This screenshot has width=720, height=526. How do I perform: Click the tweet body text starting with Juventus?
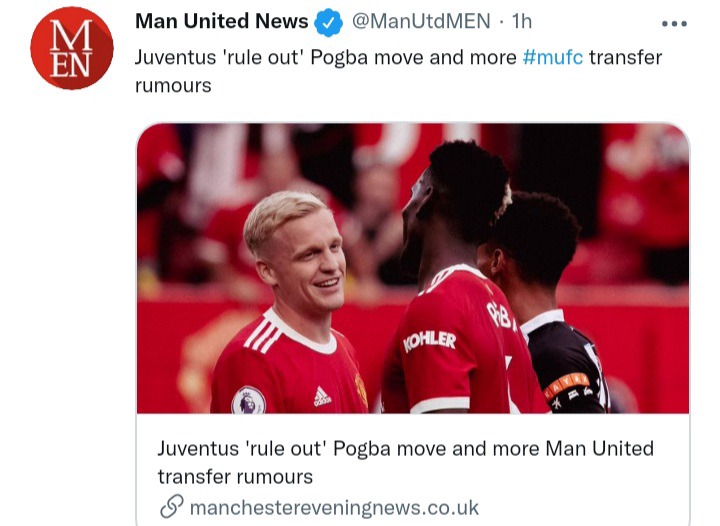click(398, 71)
